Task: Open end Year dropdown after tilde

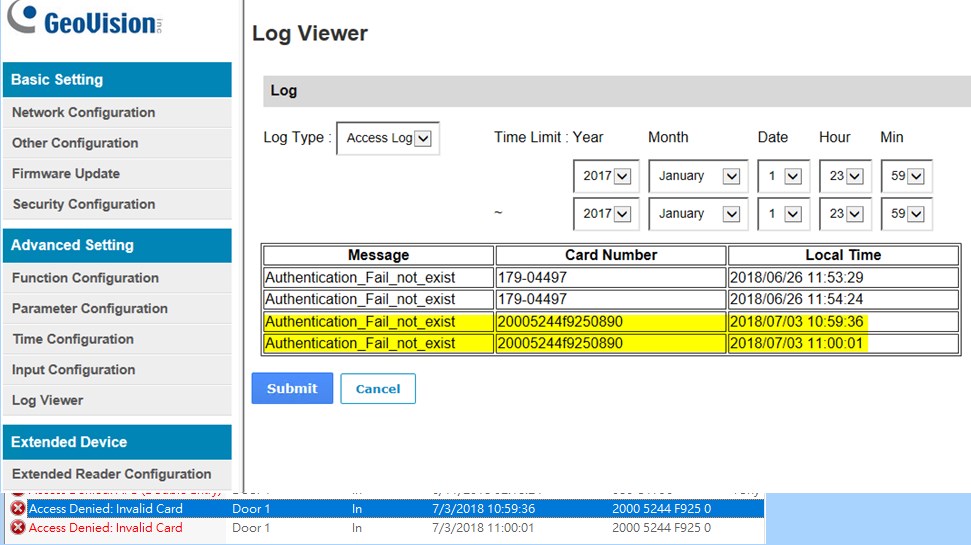Action: (606, 214)
